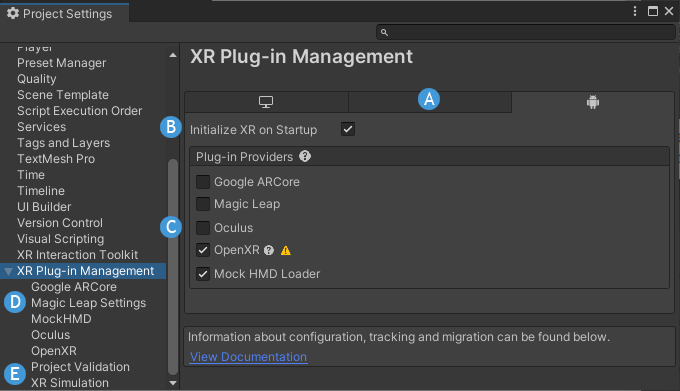Click the sidebar scroll down arrow
680x391 pixels.
173,383
